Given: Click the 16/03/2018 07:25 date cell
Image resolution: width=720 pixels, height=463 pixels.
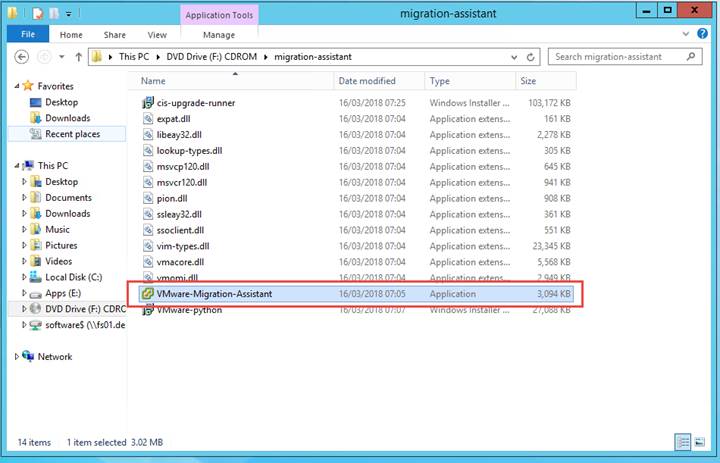Looking at the screenshot, I should (372, 103).
